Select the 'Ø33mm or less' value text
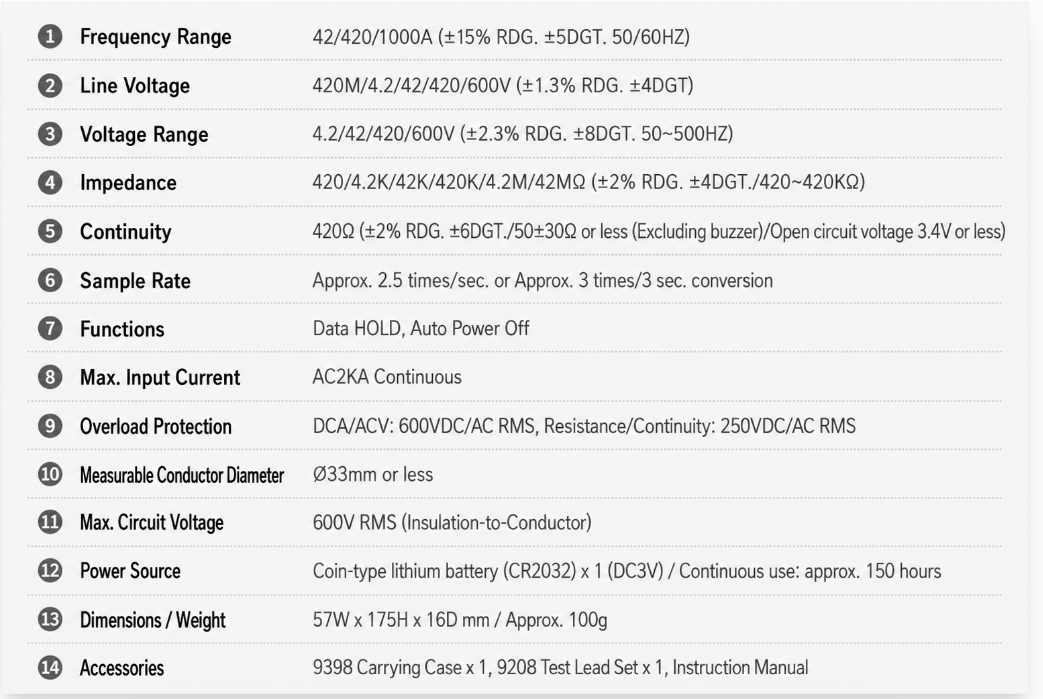The width and height of the screenshot is (1043, 699). coord(372,474)
